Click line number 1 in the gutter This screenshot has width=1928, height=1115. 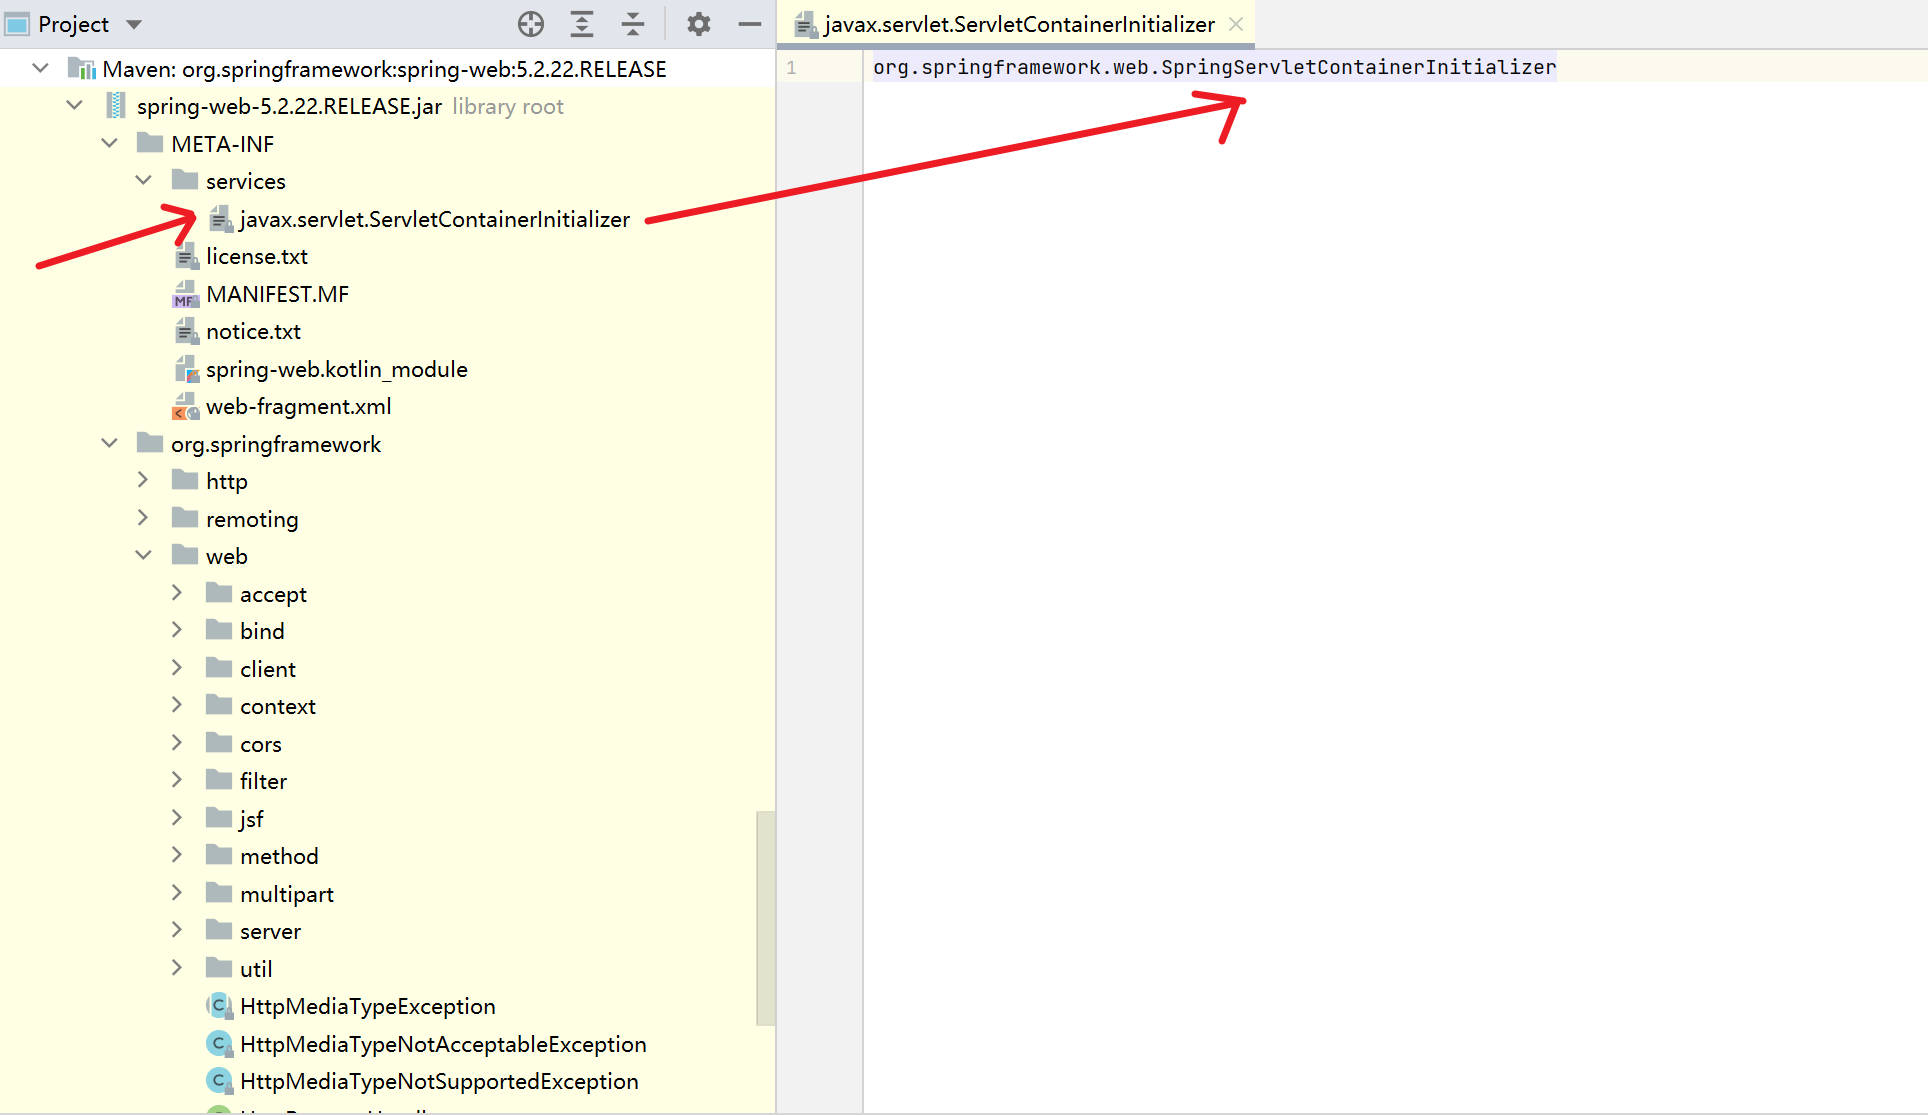(x=791, y=67)
